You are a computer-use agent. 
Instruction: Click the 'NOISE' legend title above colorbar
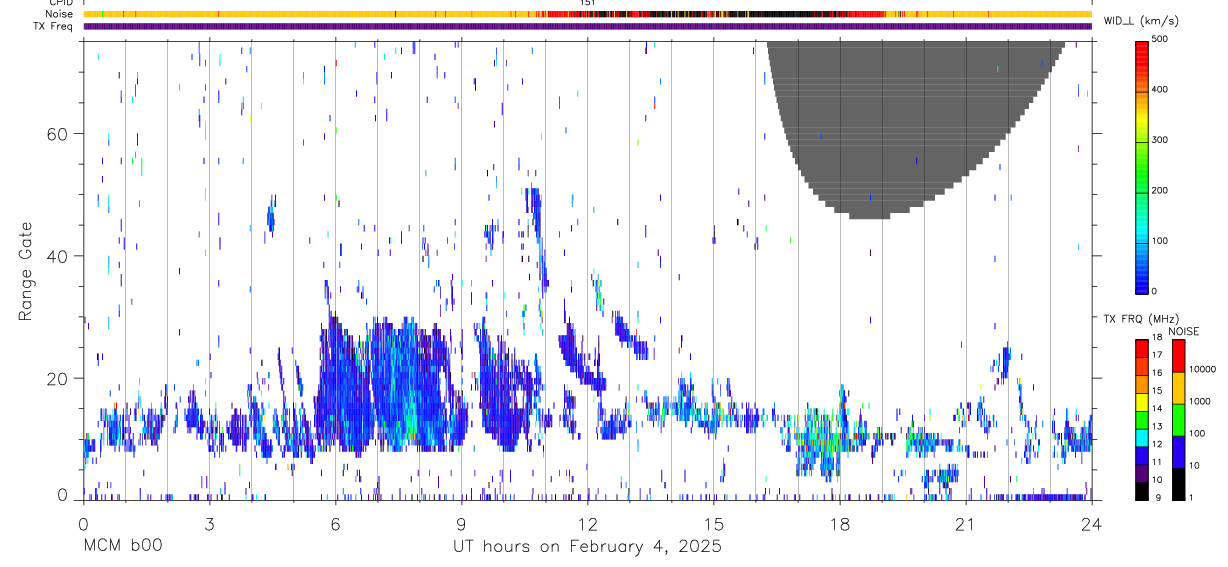[1184, 332]
